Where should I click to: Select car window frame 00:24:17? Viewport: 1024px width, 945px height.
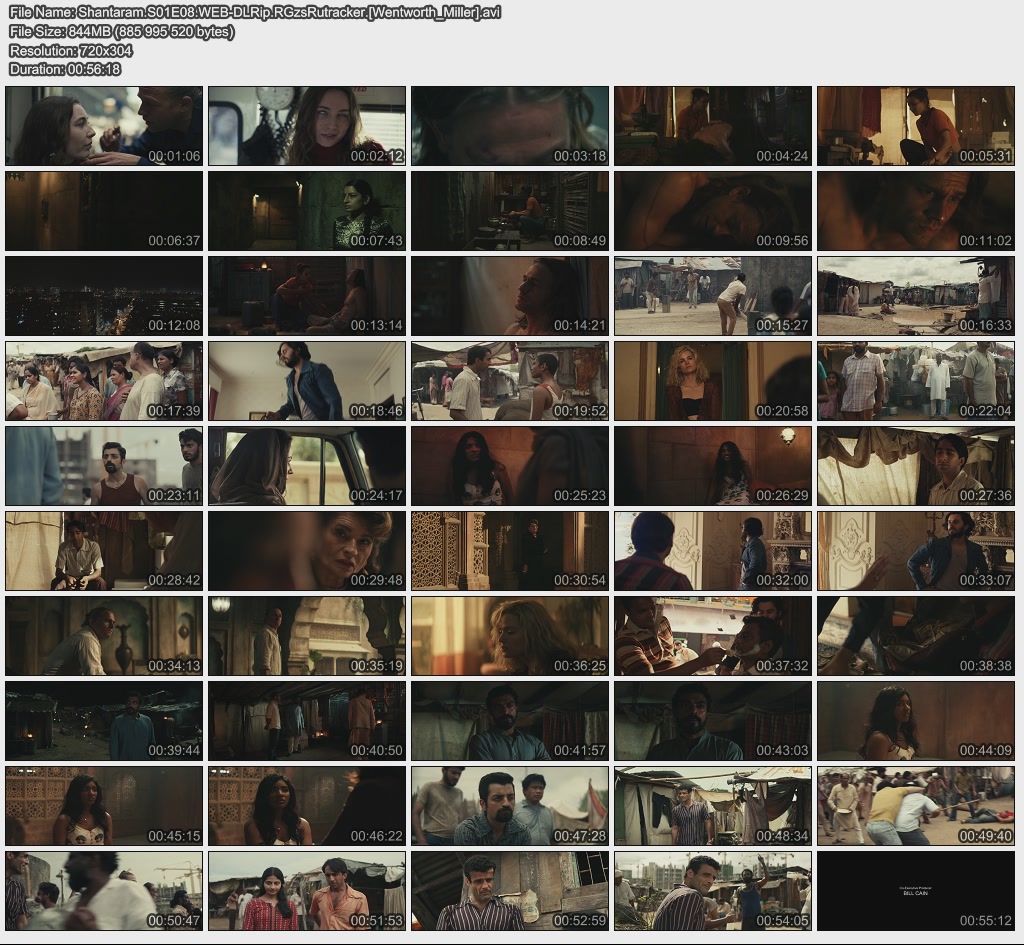(x=307, y=466)
